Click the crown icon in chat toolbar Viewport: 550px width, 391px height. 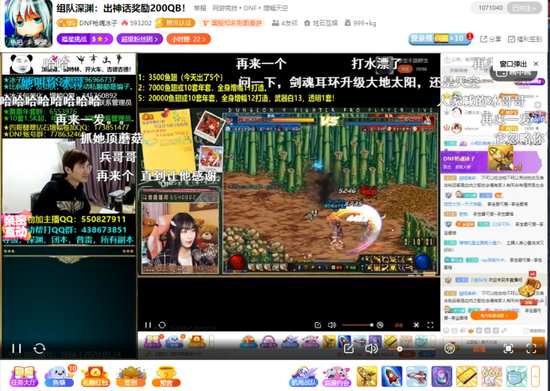point(471,331)
